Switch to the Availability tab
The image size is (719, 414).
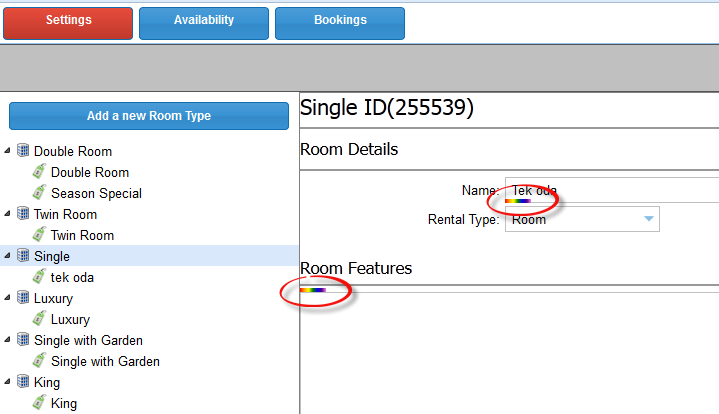[203, 22]
